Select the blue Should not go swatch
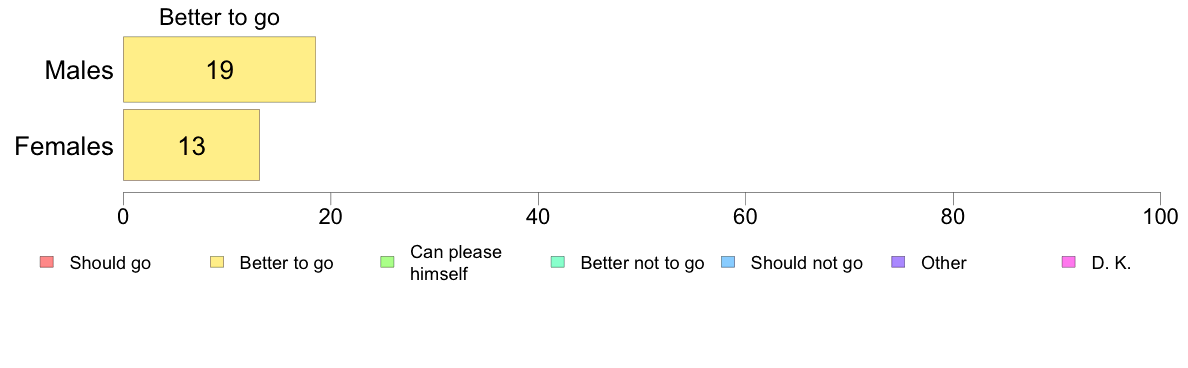 [728, 263]
